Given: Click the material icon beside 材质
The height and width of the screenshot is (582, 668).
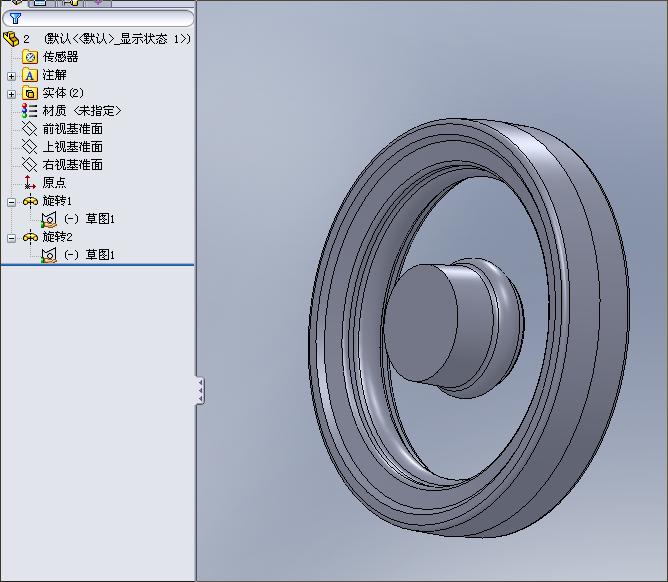Looking at the screenshot, I should 30,111.
